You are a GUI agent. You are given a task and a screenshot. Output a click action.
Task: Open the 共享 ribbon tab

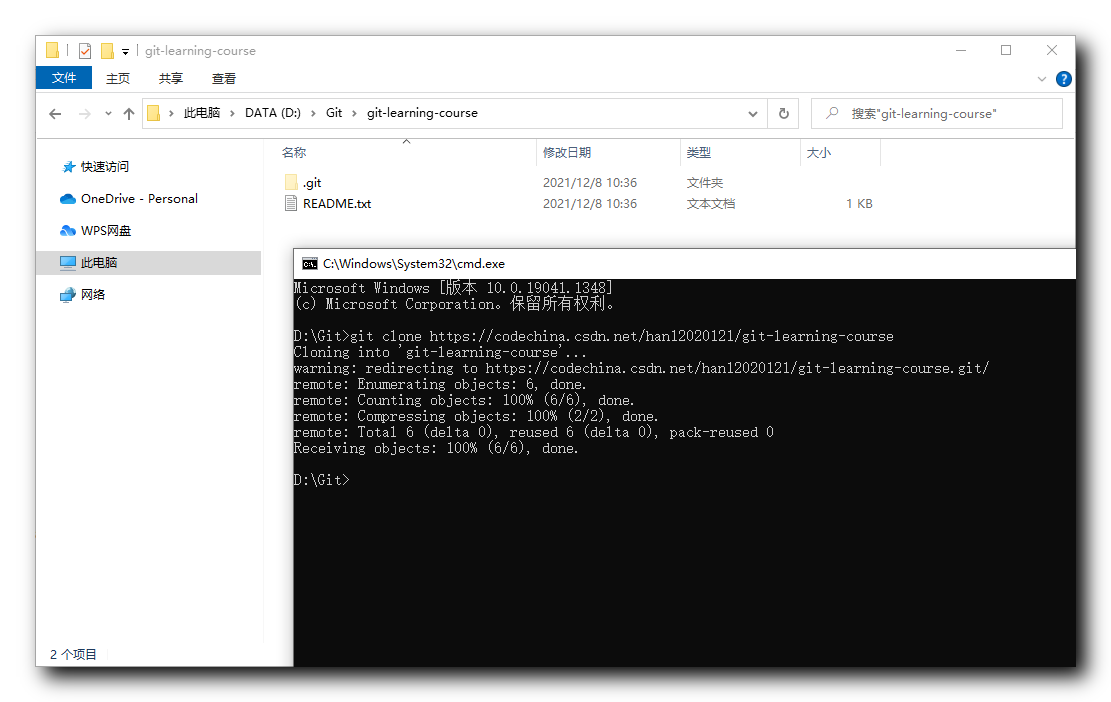point(171,78)
